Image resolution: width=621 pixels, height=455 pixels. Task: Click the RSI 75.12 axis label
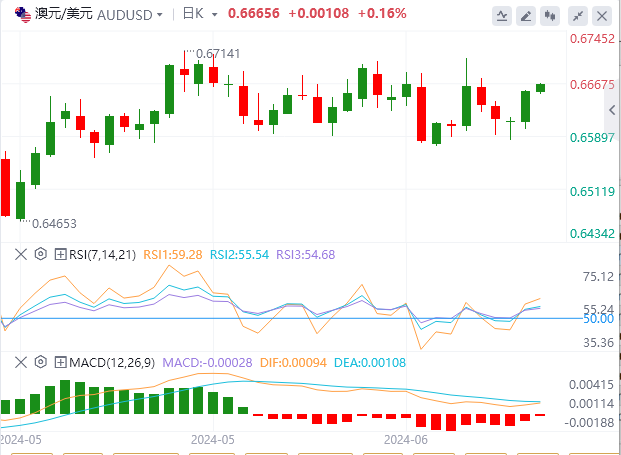(x=598, y=276)
